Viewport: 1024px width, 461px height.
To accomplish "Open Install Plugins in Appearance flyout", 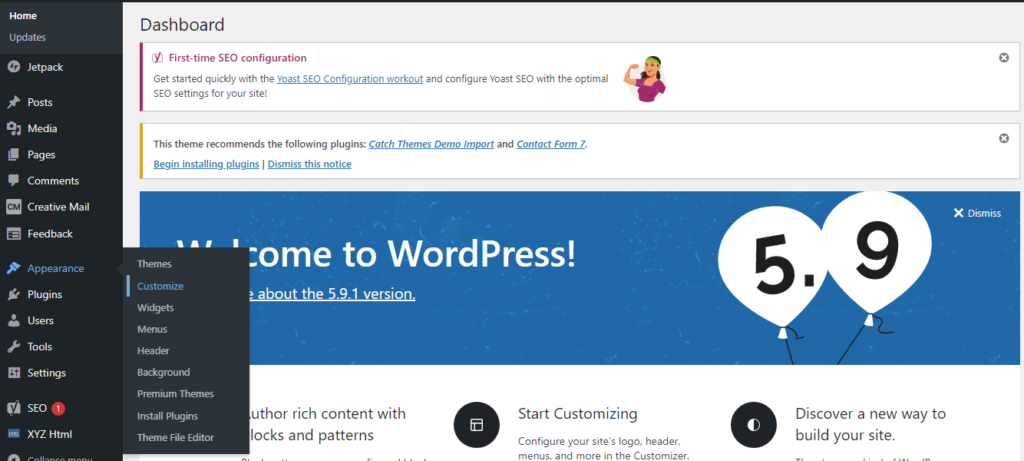I will tap(167, 416).
